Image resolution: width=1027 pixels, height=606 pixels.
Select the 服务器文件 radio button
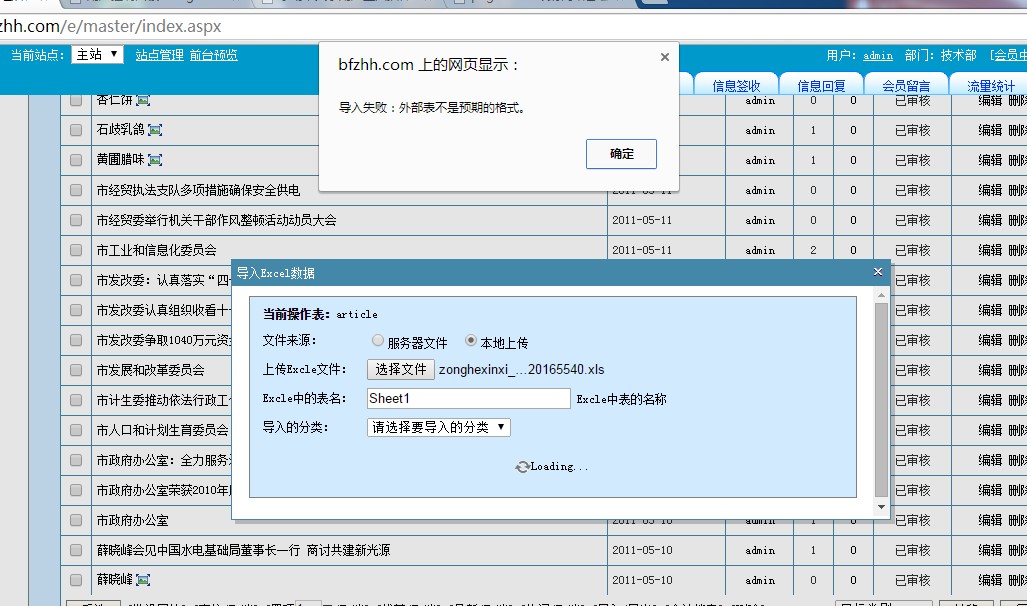pyautogui.click(x=378, y=342)
